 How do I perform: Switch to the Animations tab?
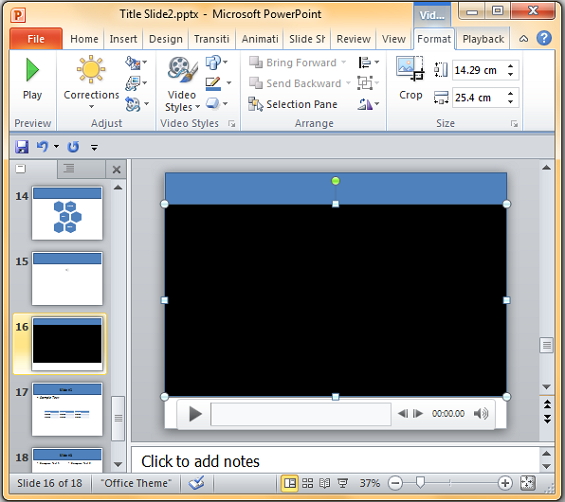point(260,39)
